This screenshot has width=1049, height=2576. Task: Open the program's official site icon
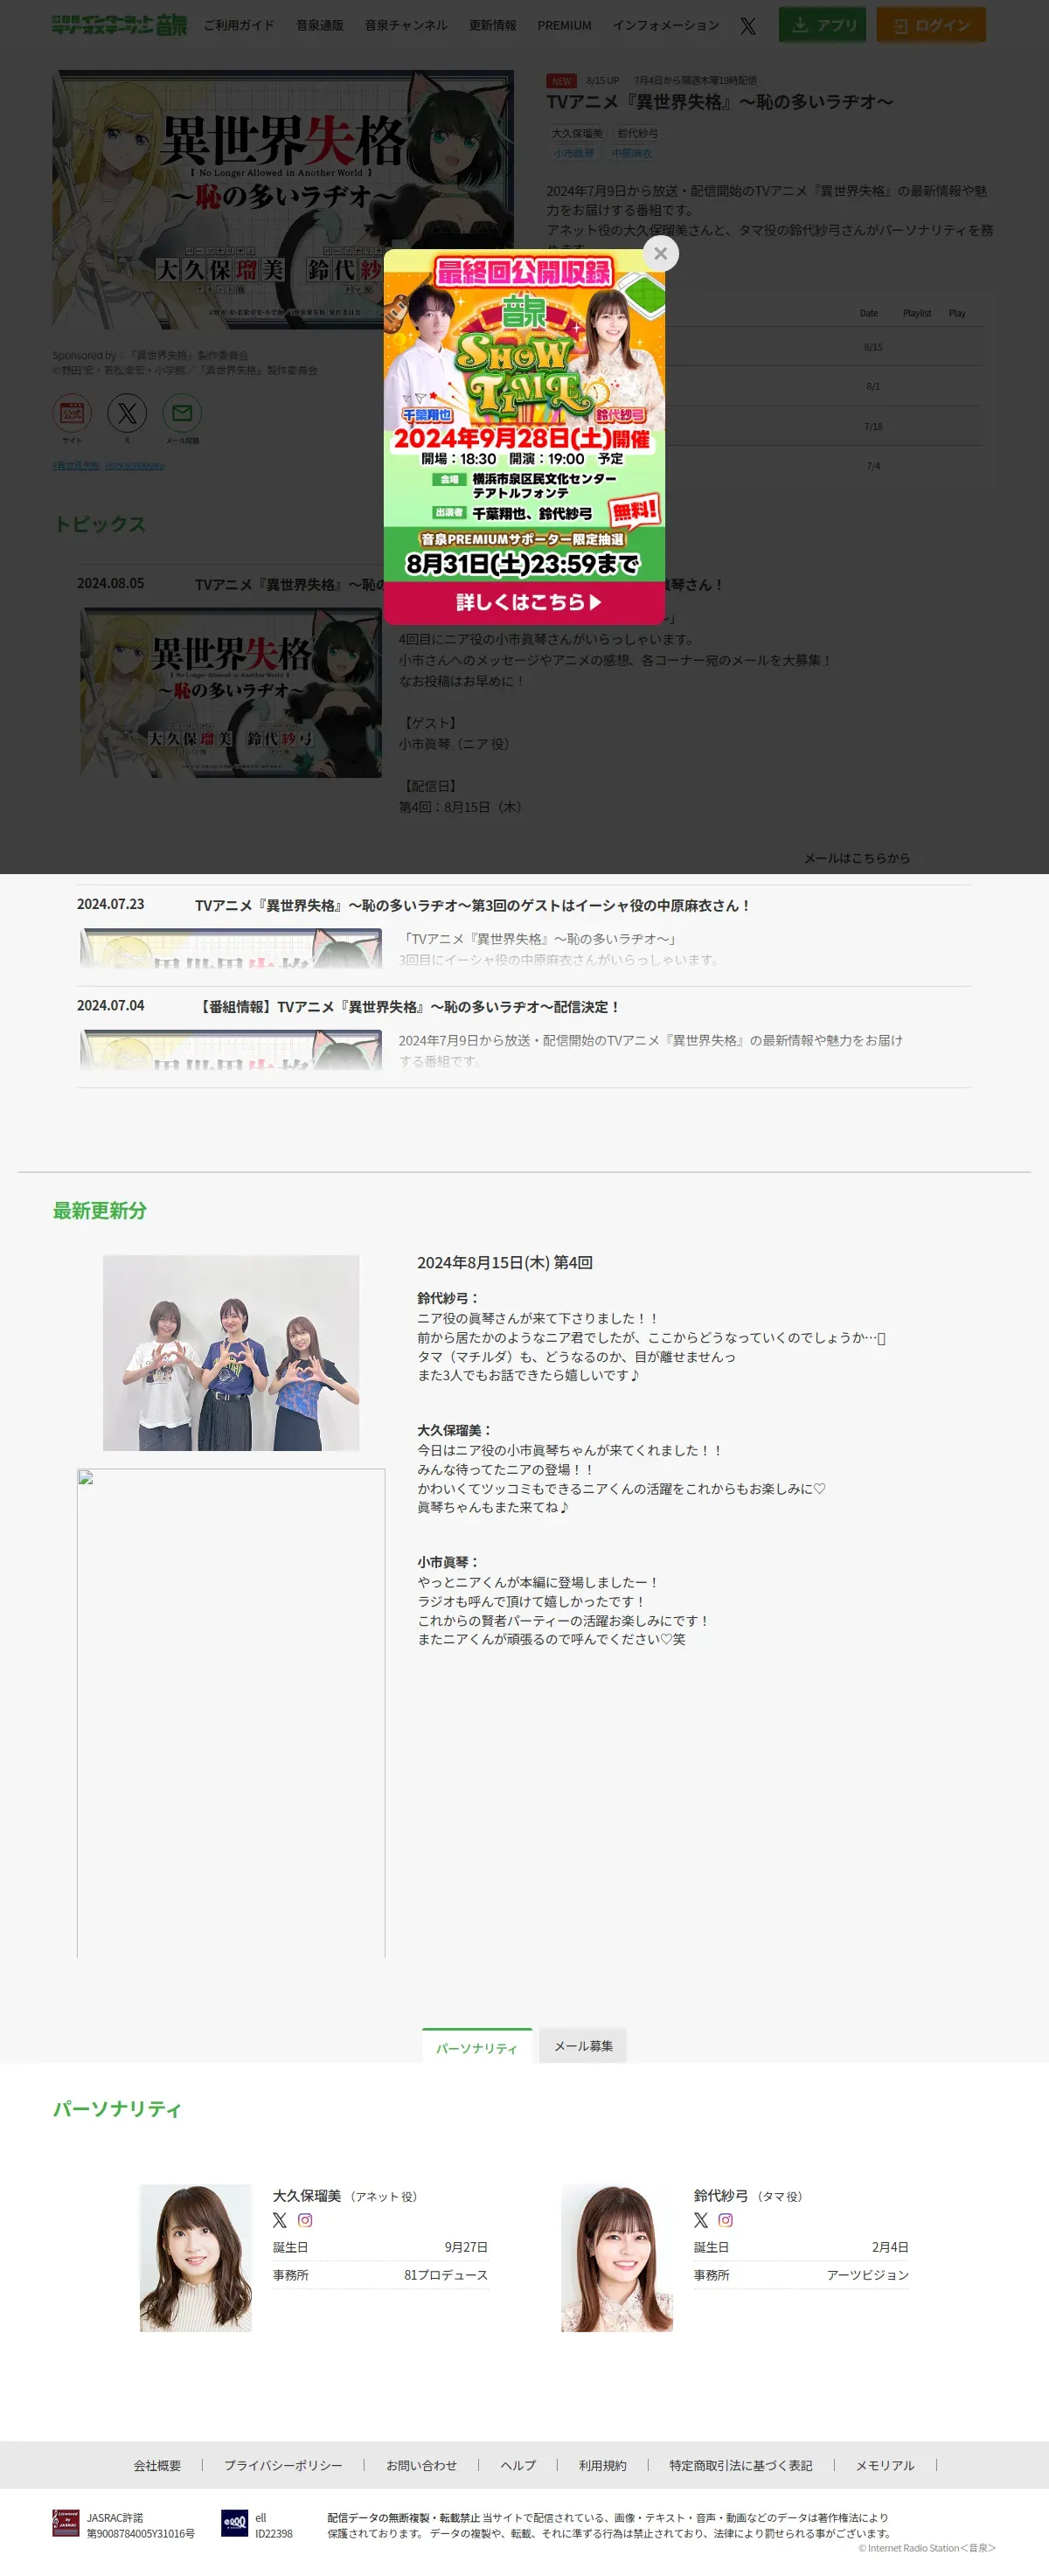pos(72,413)
